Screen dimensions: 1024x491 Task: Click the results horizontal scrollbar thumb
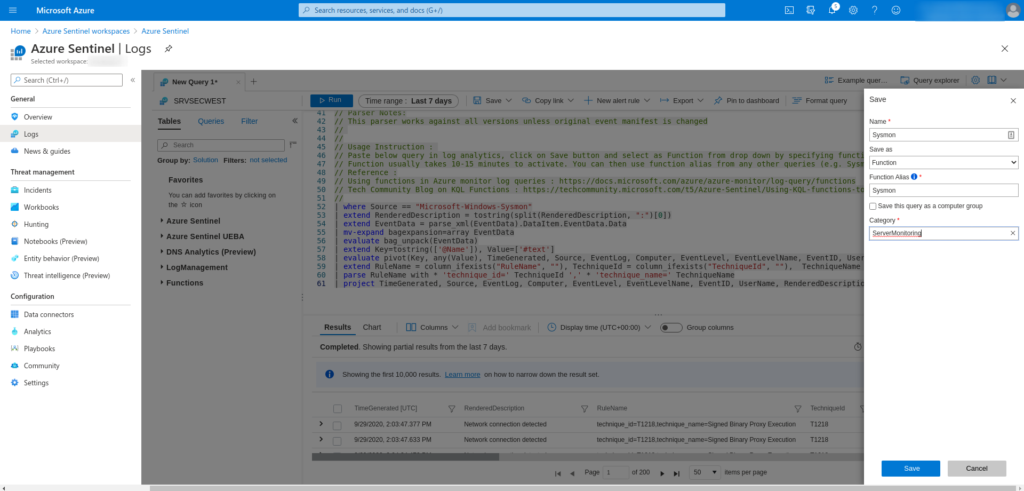coord(405,457)
